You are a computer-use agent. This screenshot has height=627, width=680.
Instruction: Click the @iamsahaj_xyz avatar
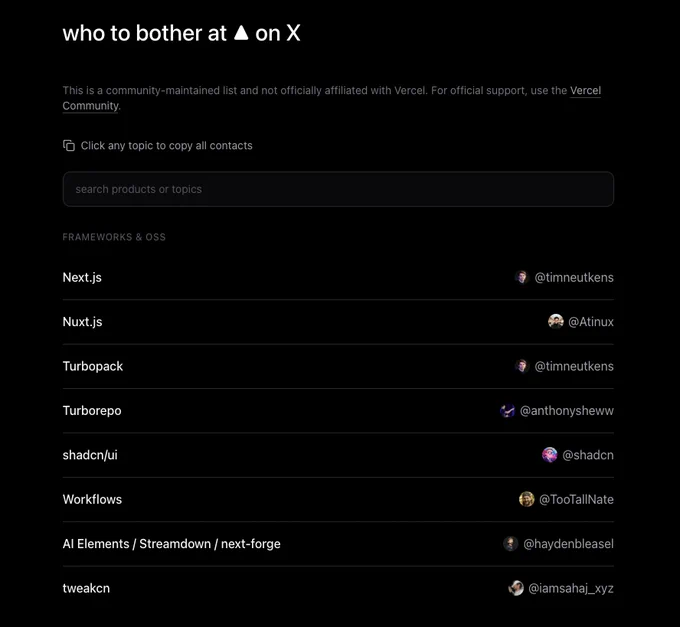tap(516, 588)
